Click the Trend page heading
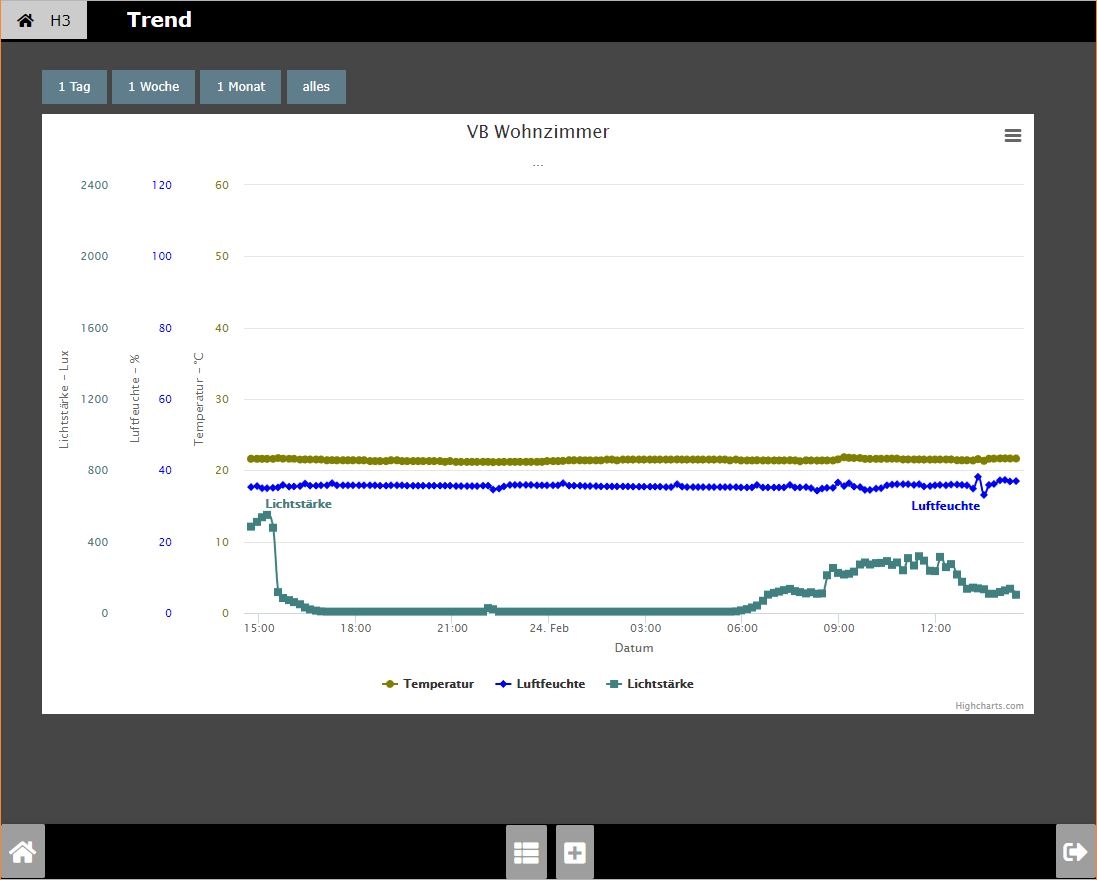Viewport: 1097px width, 880px height. tap(159, 20)
